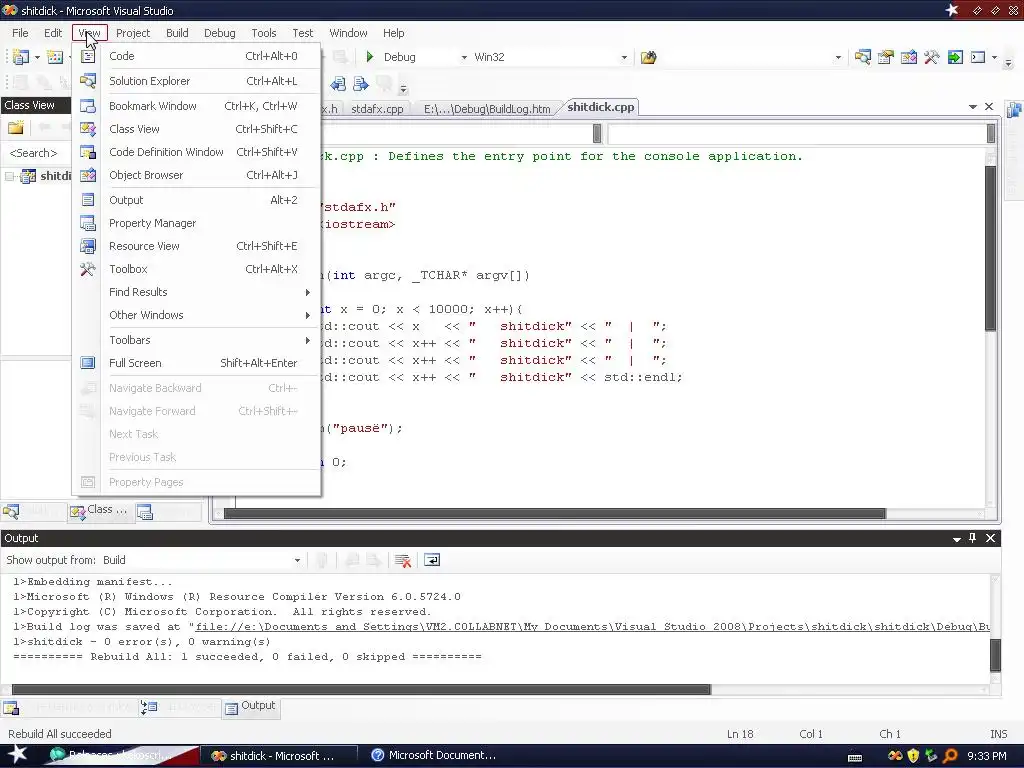The image size is (1024, 768).
Task: Click the Add New Item toolbar icon
Action: click(56, 57)
